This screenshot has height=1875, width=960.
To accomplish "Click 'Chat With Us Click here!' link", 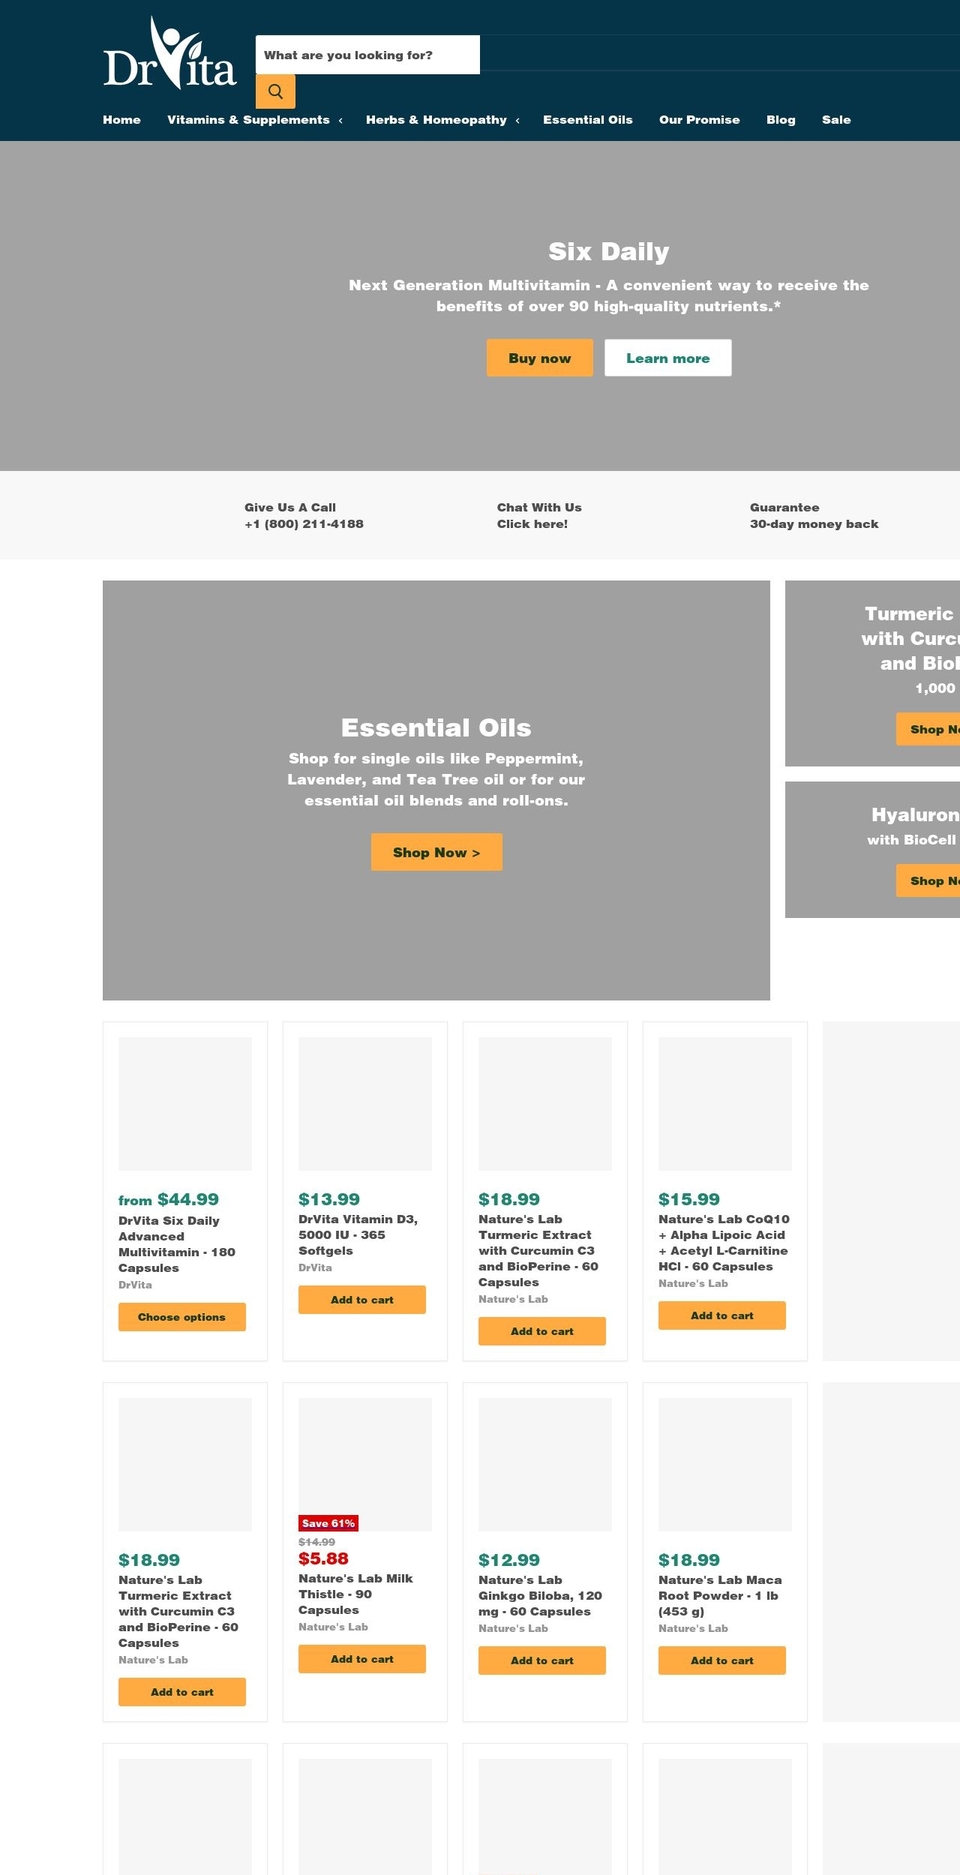I will click(x=539, y=516).
